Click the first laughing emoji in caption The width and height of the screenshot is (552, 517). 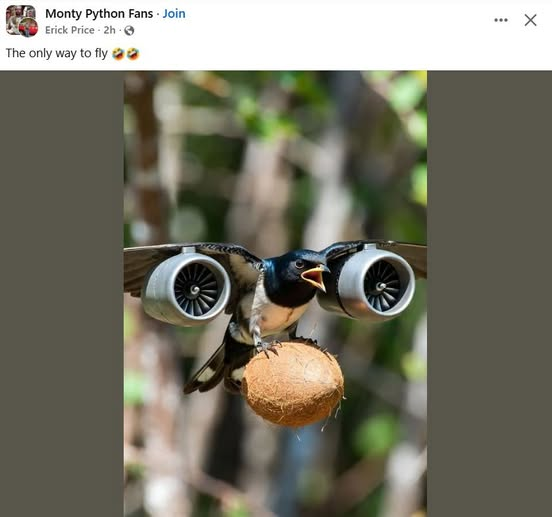point(118,54)
